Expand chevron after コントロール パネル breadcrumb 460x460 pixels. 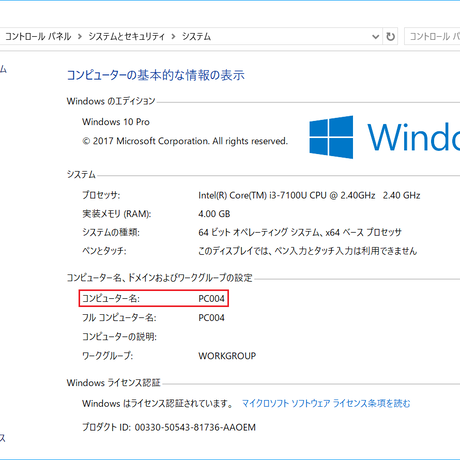pos(80,37)
